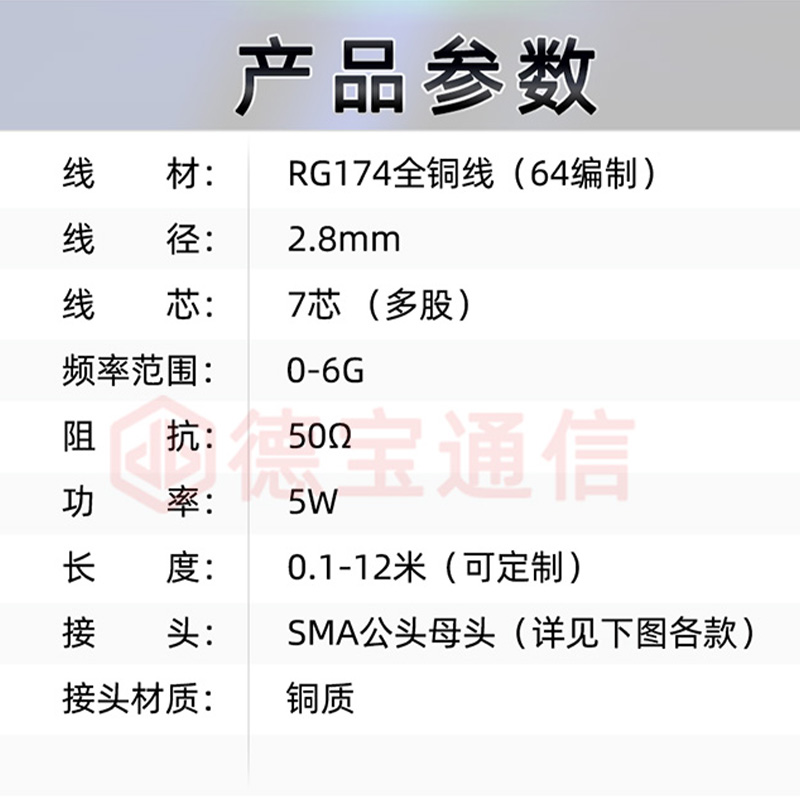Select the 长度 row label
Viewport: 800px width, 800px height.
click(138, 568)
